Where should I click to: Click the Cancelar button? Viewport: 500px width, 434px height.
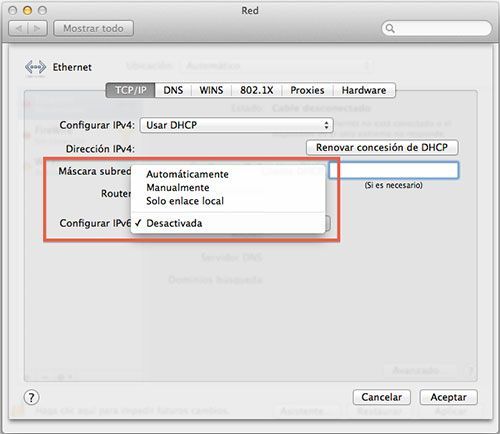(x=382, y=397)
